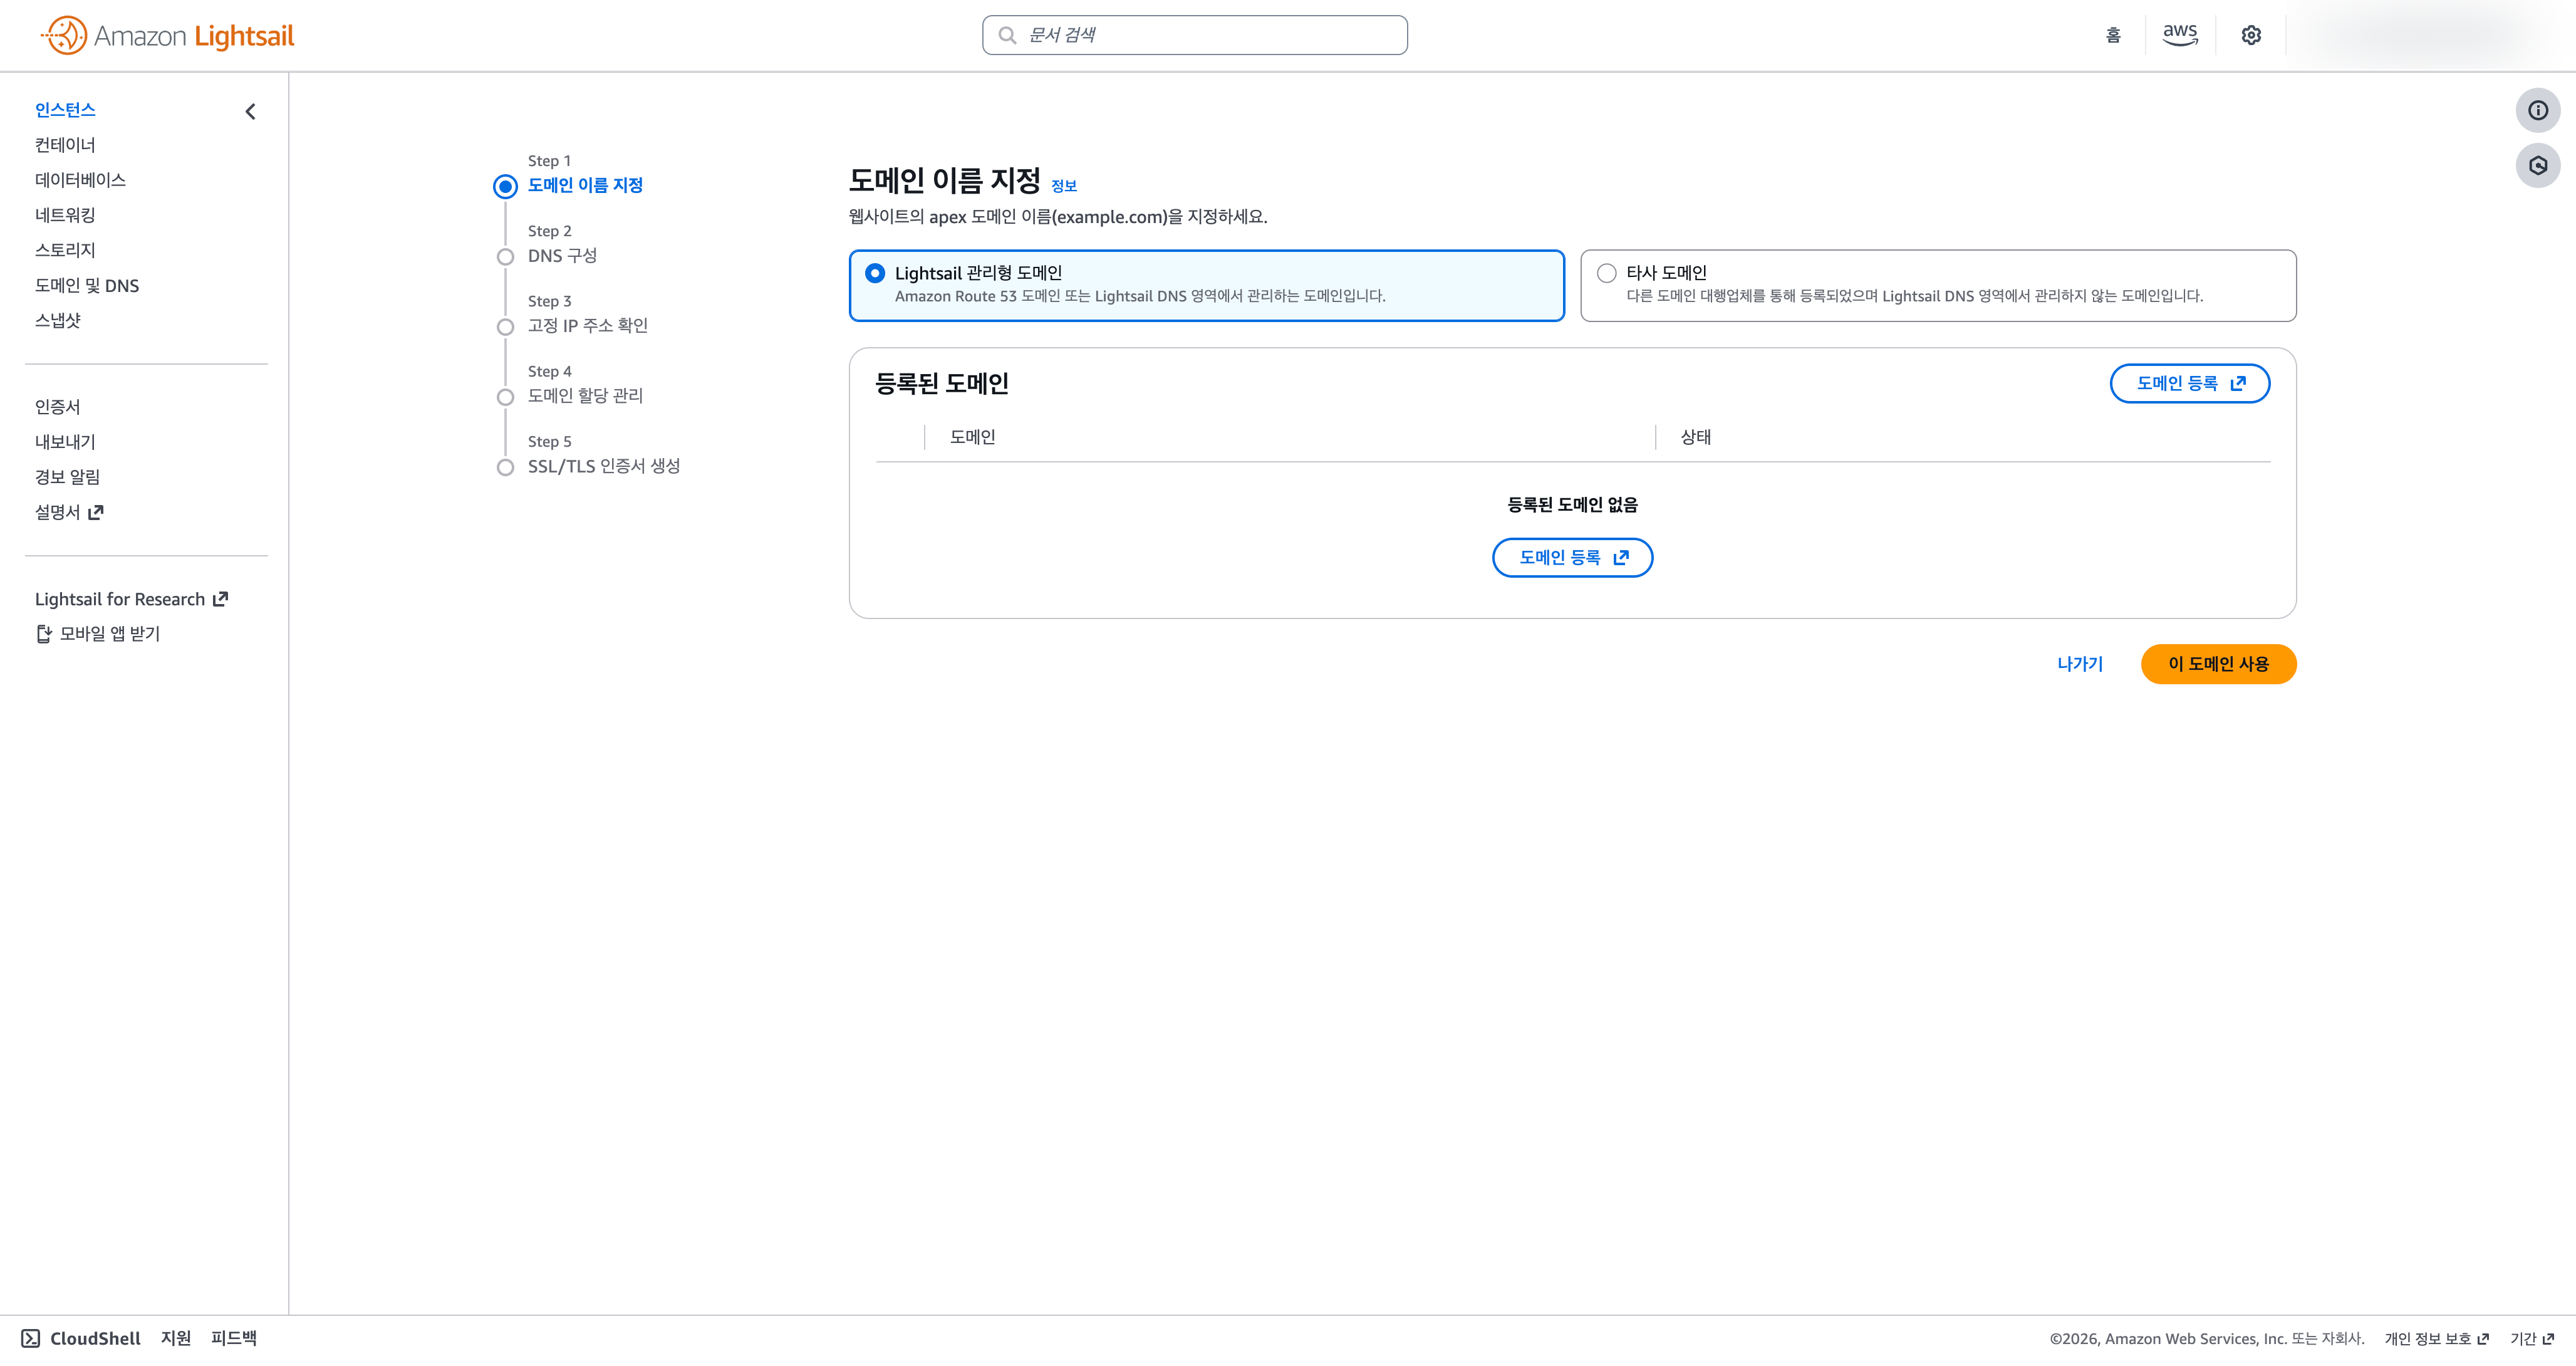Open 설명서 external link
The width and height of the screenshot is (2576, 1366).
click(x=69, y=512)
